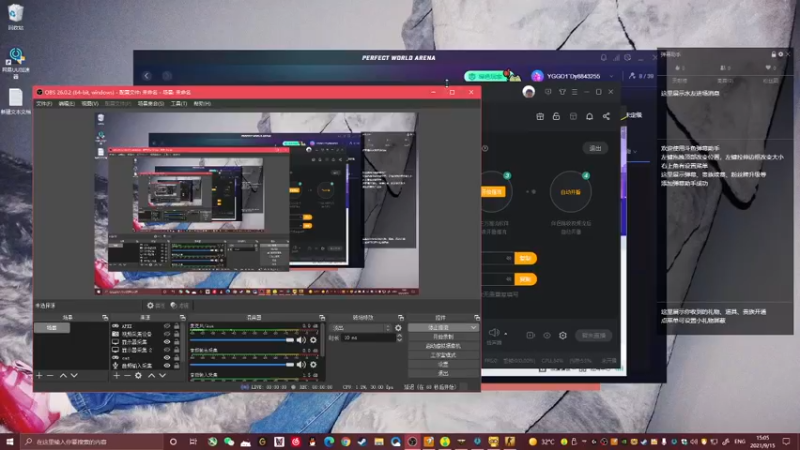Open the 工具(T) menu in OBS
This screenshot has height=450, width=800.
point(179,104)
